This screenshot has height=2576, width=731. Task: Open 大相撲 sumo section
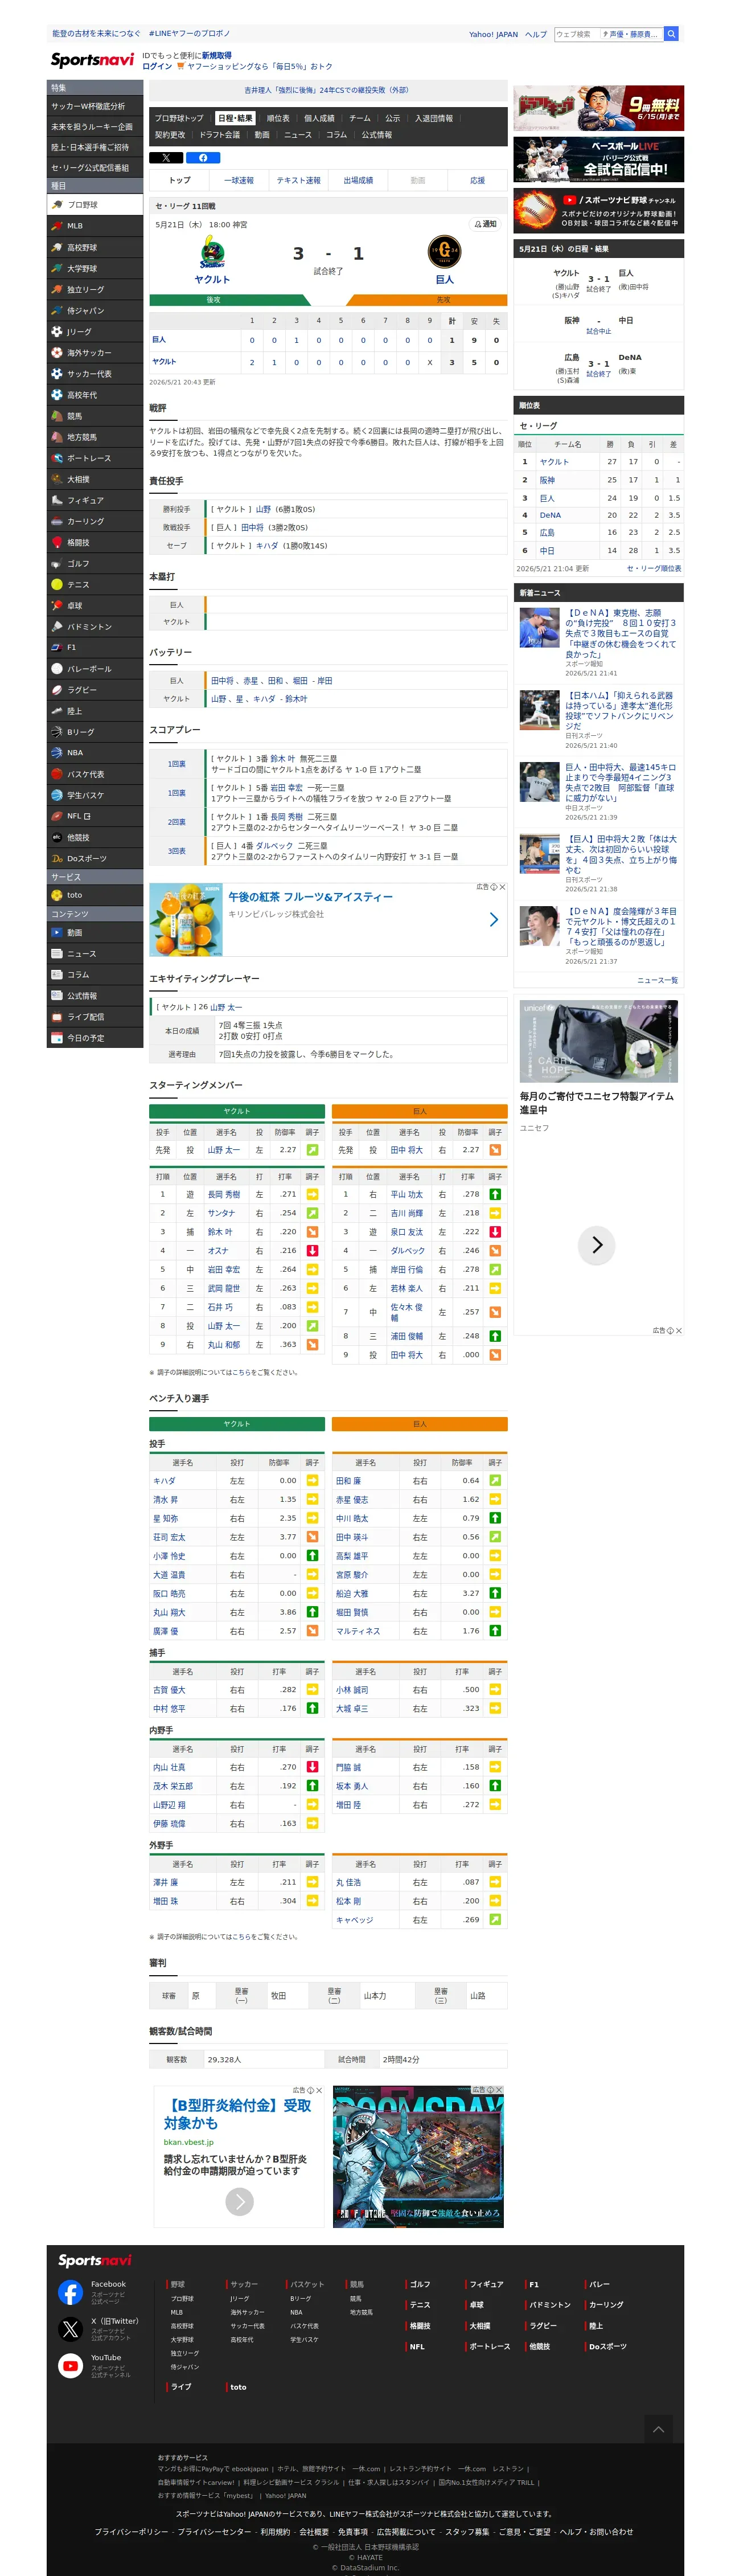coord(95,479)
